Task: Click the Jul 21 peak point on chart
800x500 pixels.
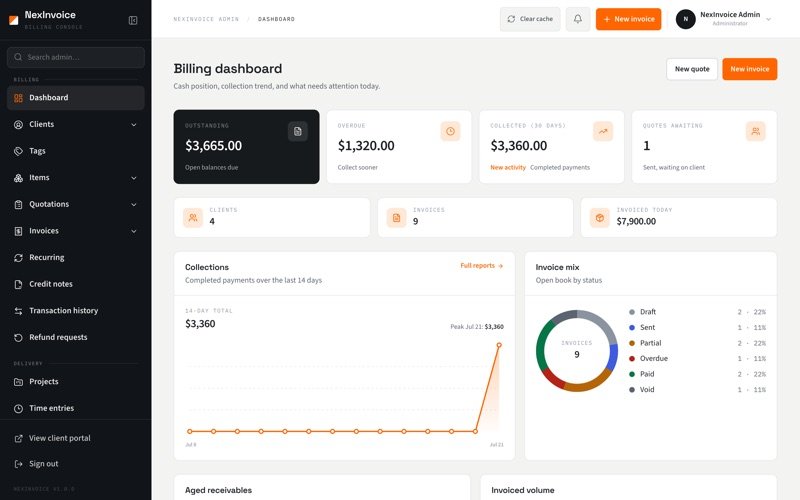Action: click(x=499, y=345)
